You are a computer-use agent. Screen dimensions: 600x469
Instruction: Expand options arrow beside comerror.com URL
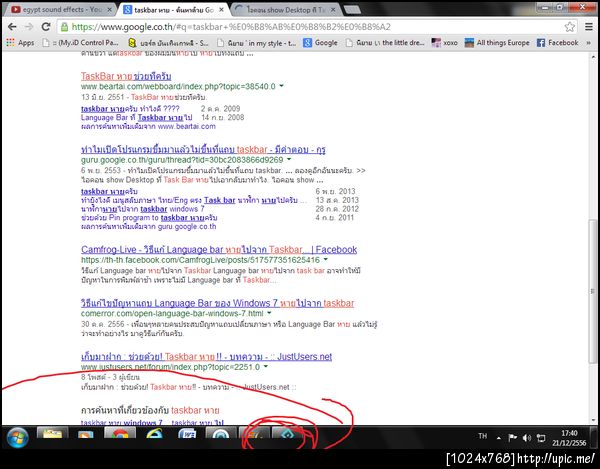tap(269, 313)
